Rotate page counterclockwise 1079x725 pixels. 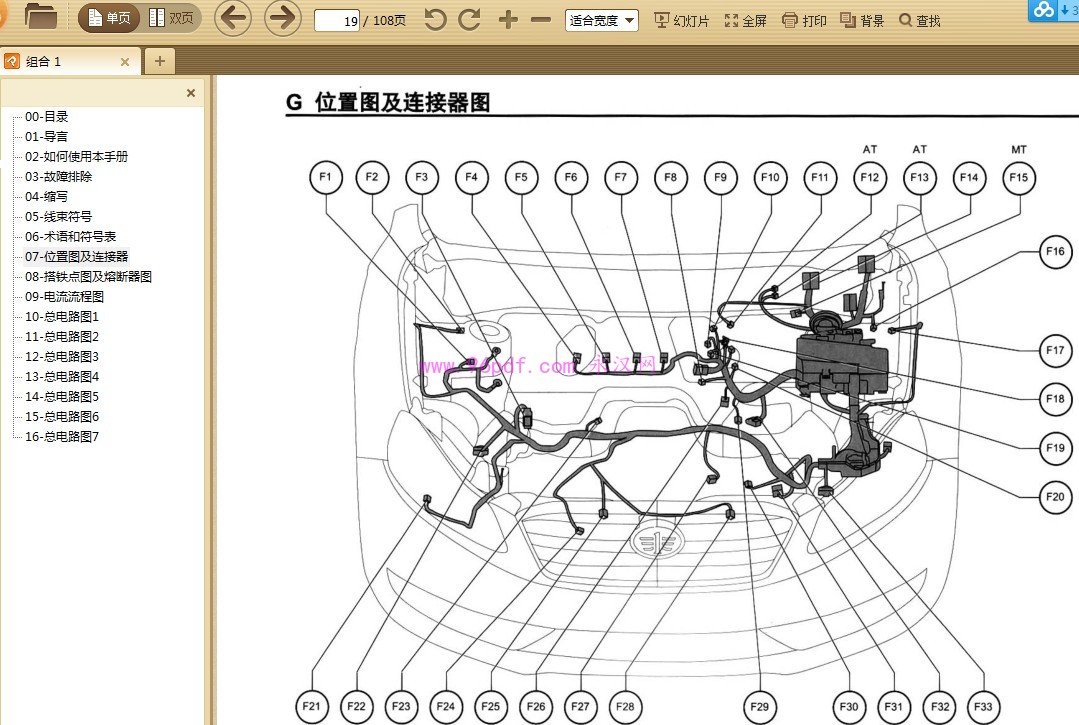pos(435,19)
